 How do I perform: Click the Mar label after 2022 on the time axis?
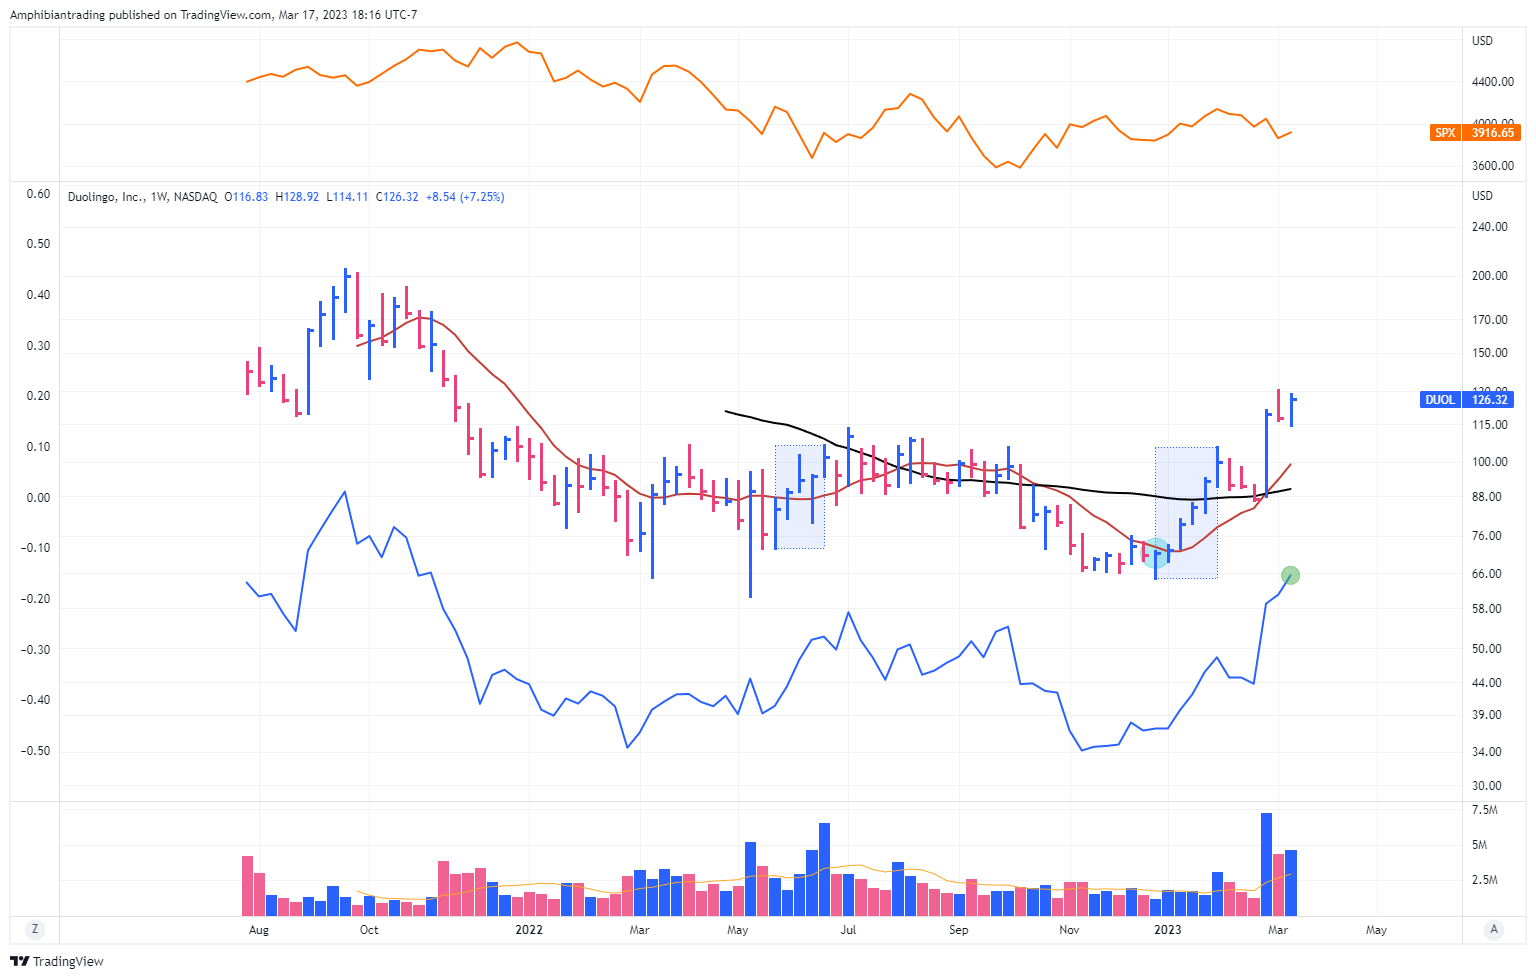click(639, 930)
